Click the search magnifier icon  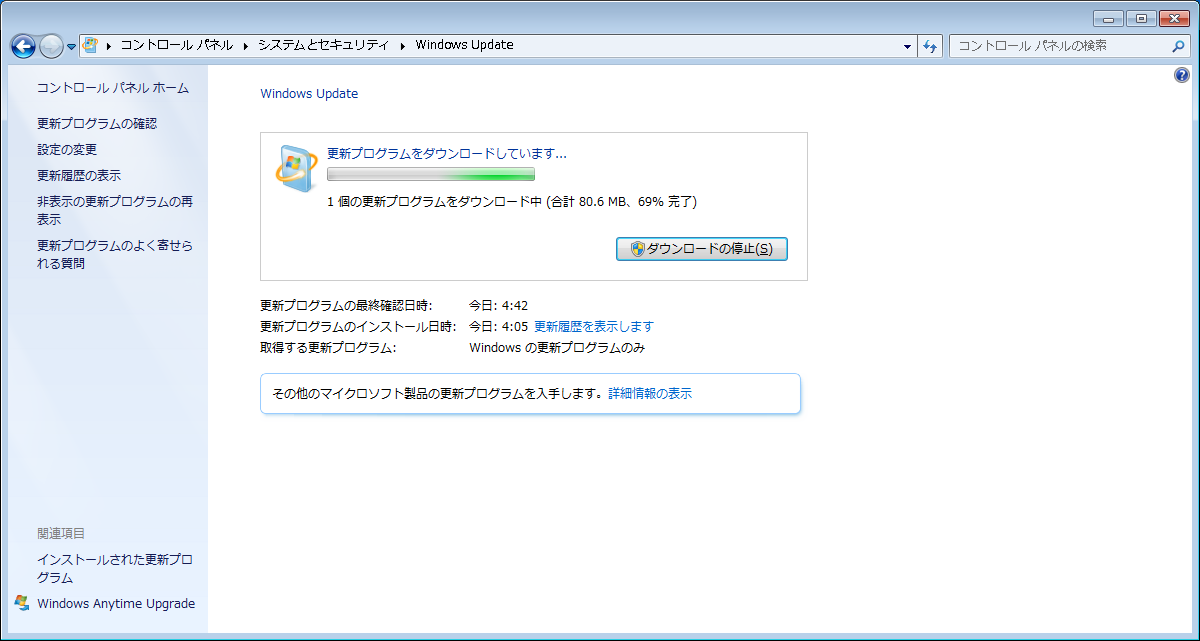[x=1179, y=46]
